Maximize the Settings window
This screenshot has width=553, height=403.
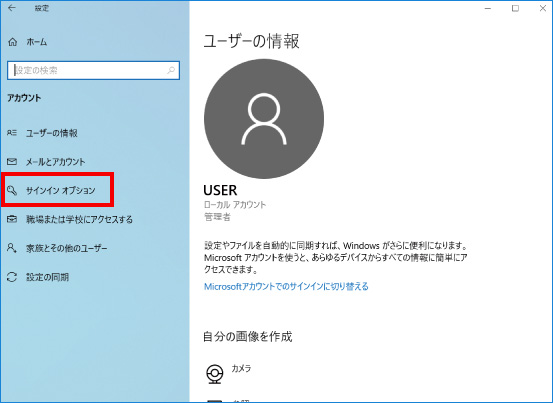point(515,8)
